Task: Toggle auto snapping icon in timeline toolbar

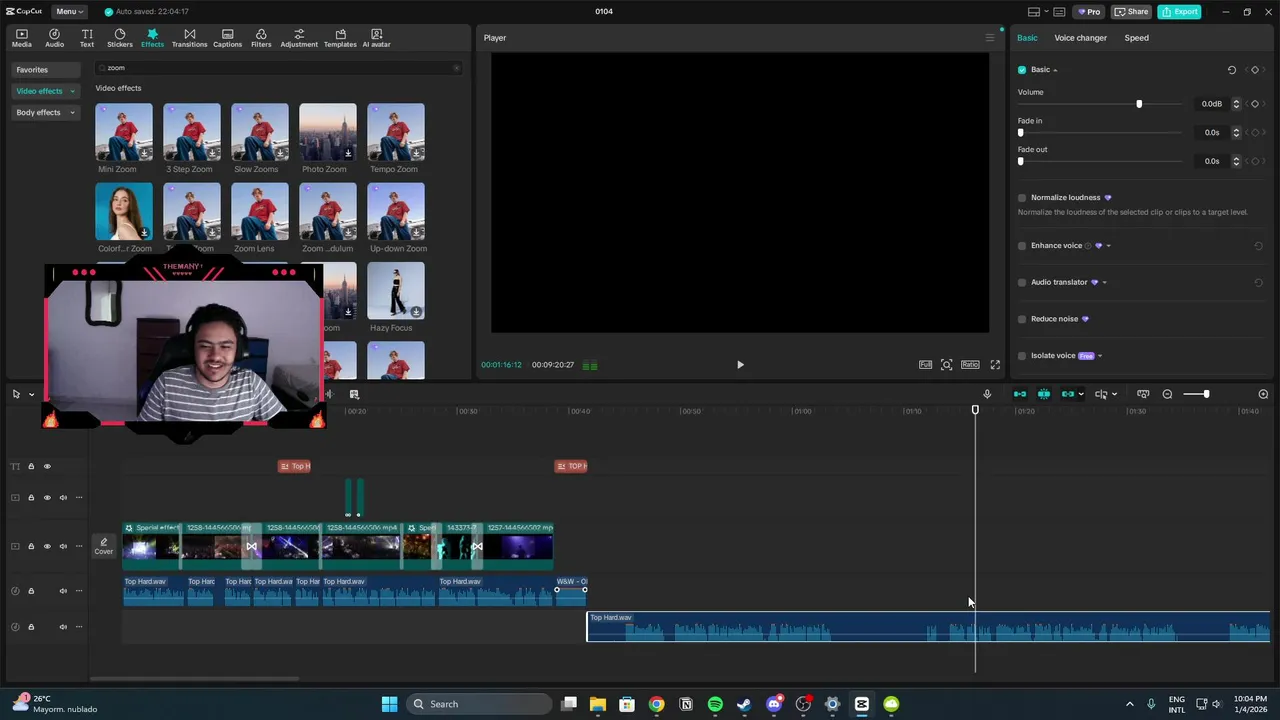Action: tap(1044, 394)
